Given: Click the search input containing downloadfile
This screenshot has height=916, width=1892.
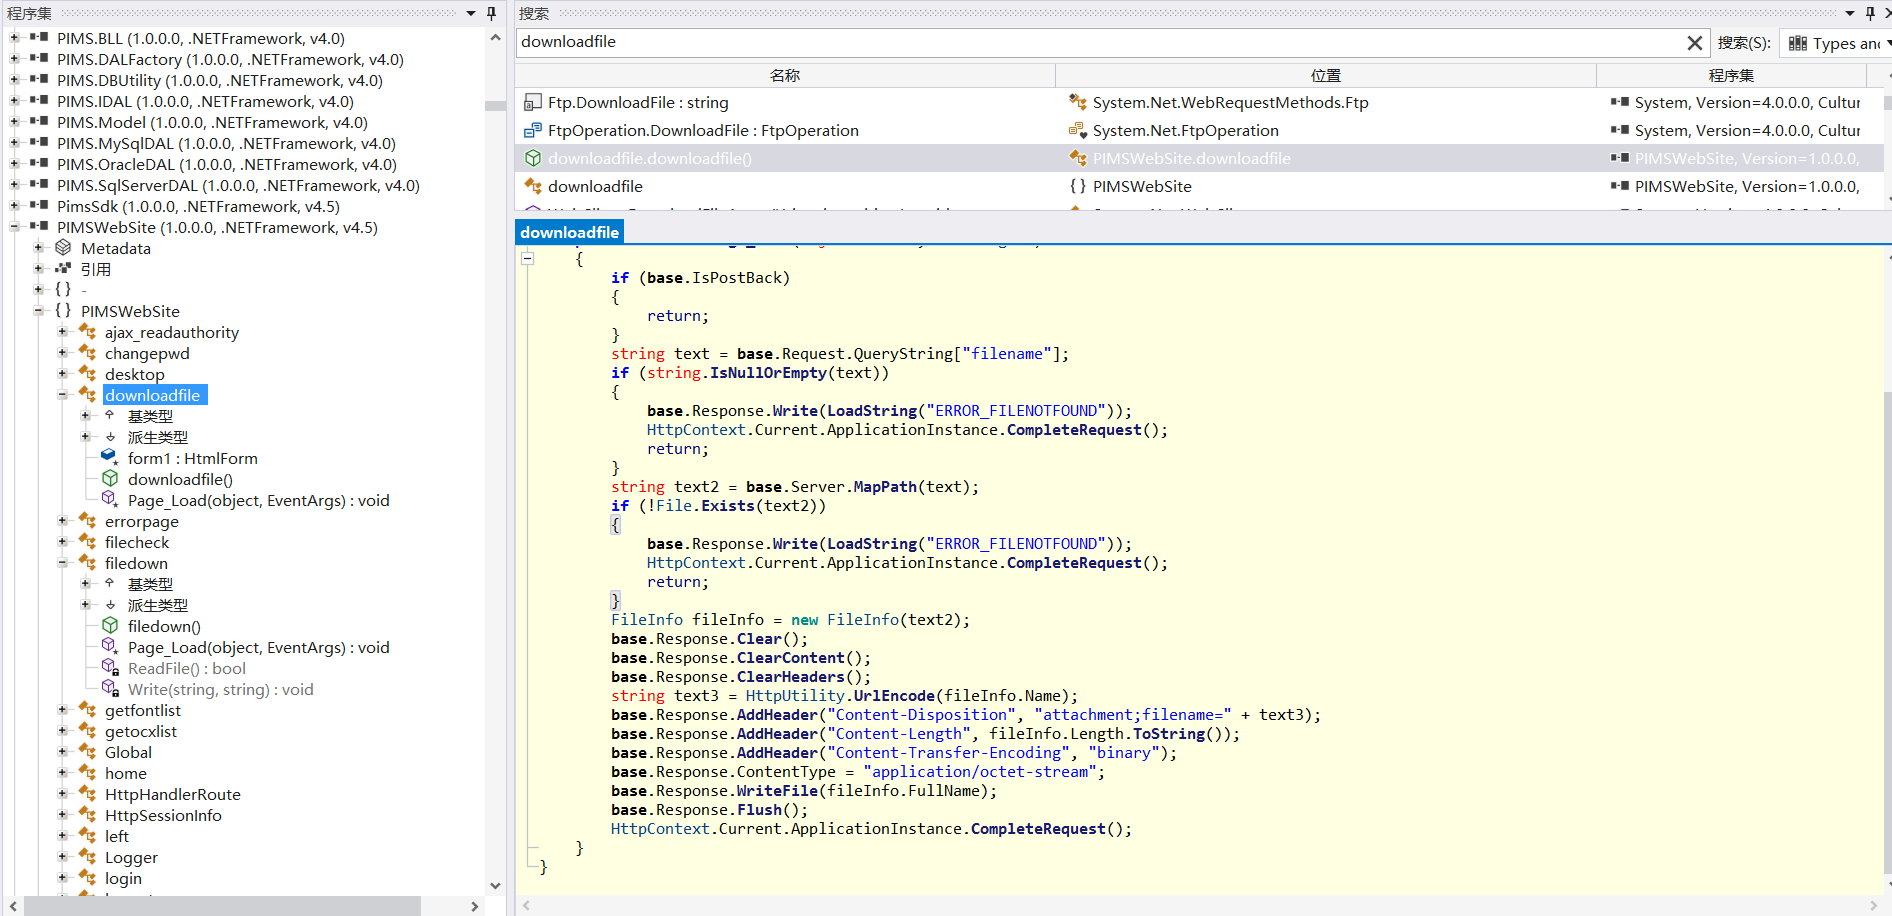Looking at the screenshot, I should 1100,42.
